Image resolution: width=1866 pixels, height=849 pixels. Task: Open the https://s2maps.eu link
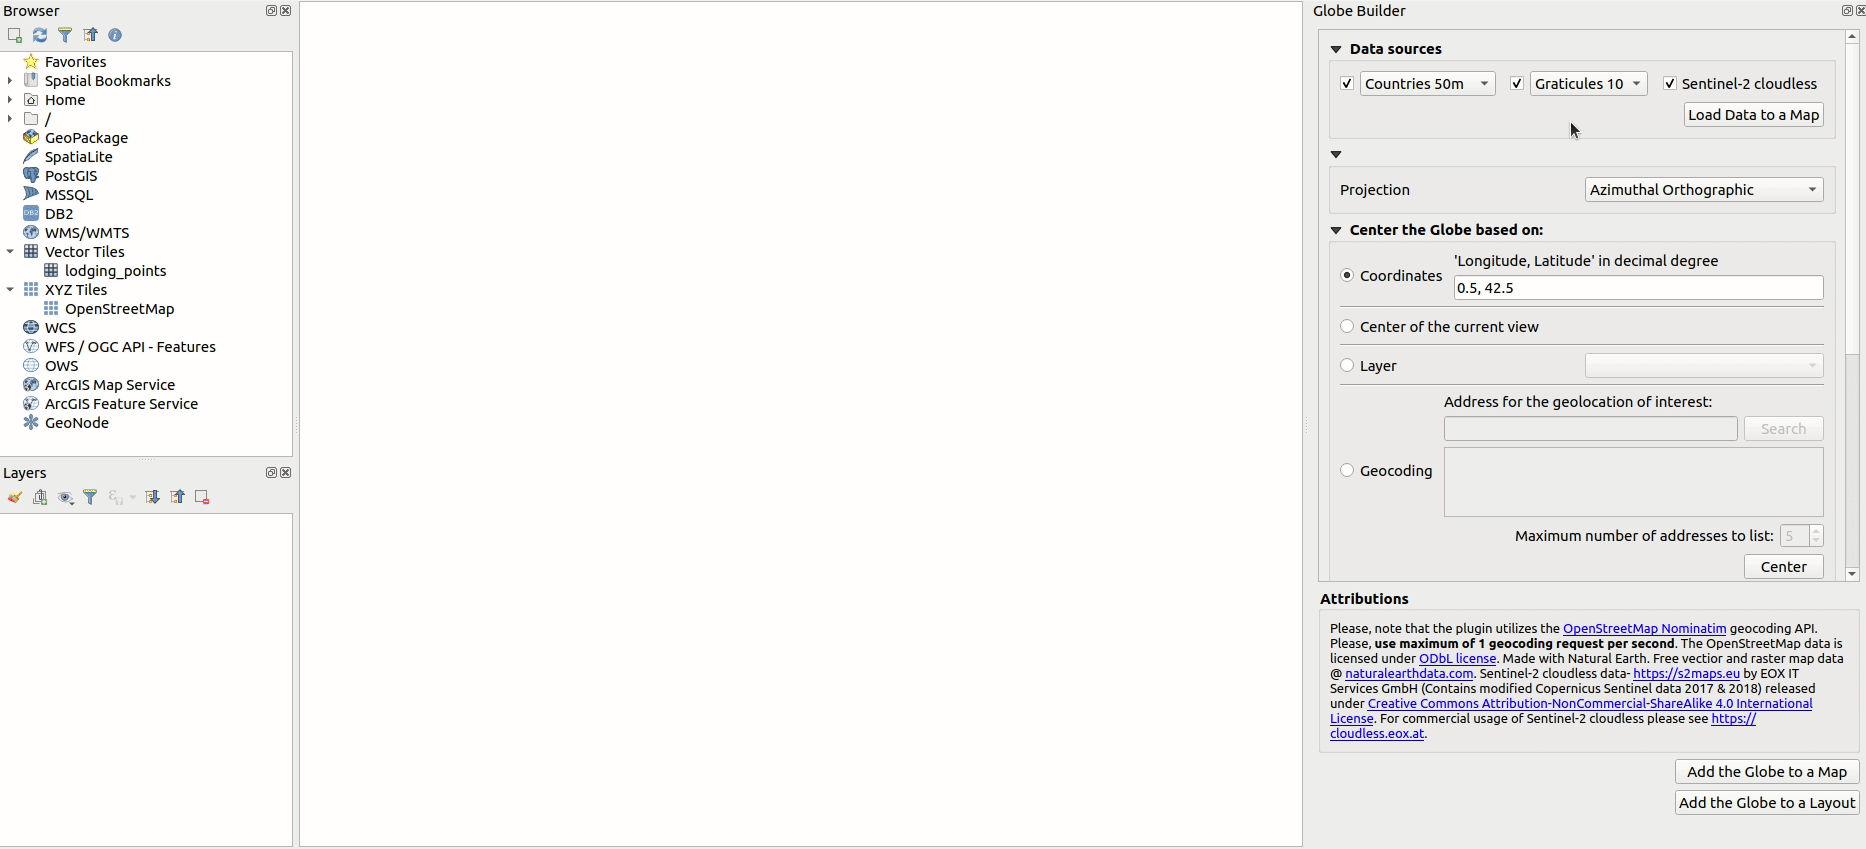tap(1686, 674)
